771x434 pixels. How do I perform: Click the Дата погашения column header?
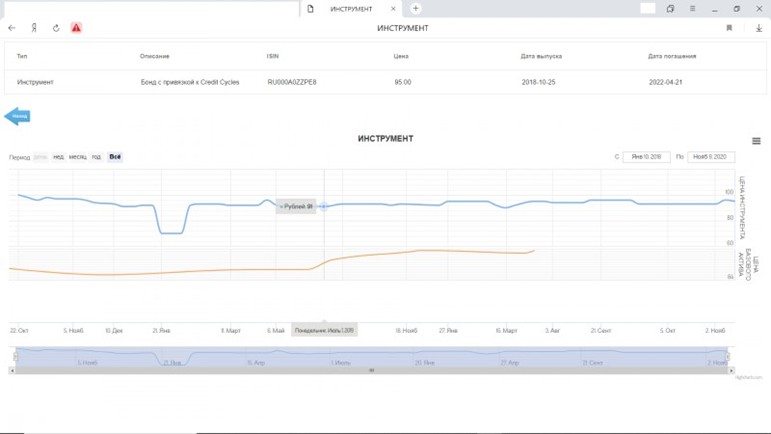click(672, 56)
